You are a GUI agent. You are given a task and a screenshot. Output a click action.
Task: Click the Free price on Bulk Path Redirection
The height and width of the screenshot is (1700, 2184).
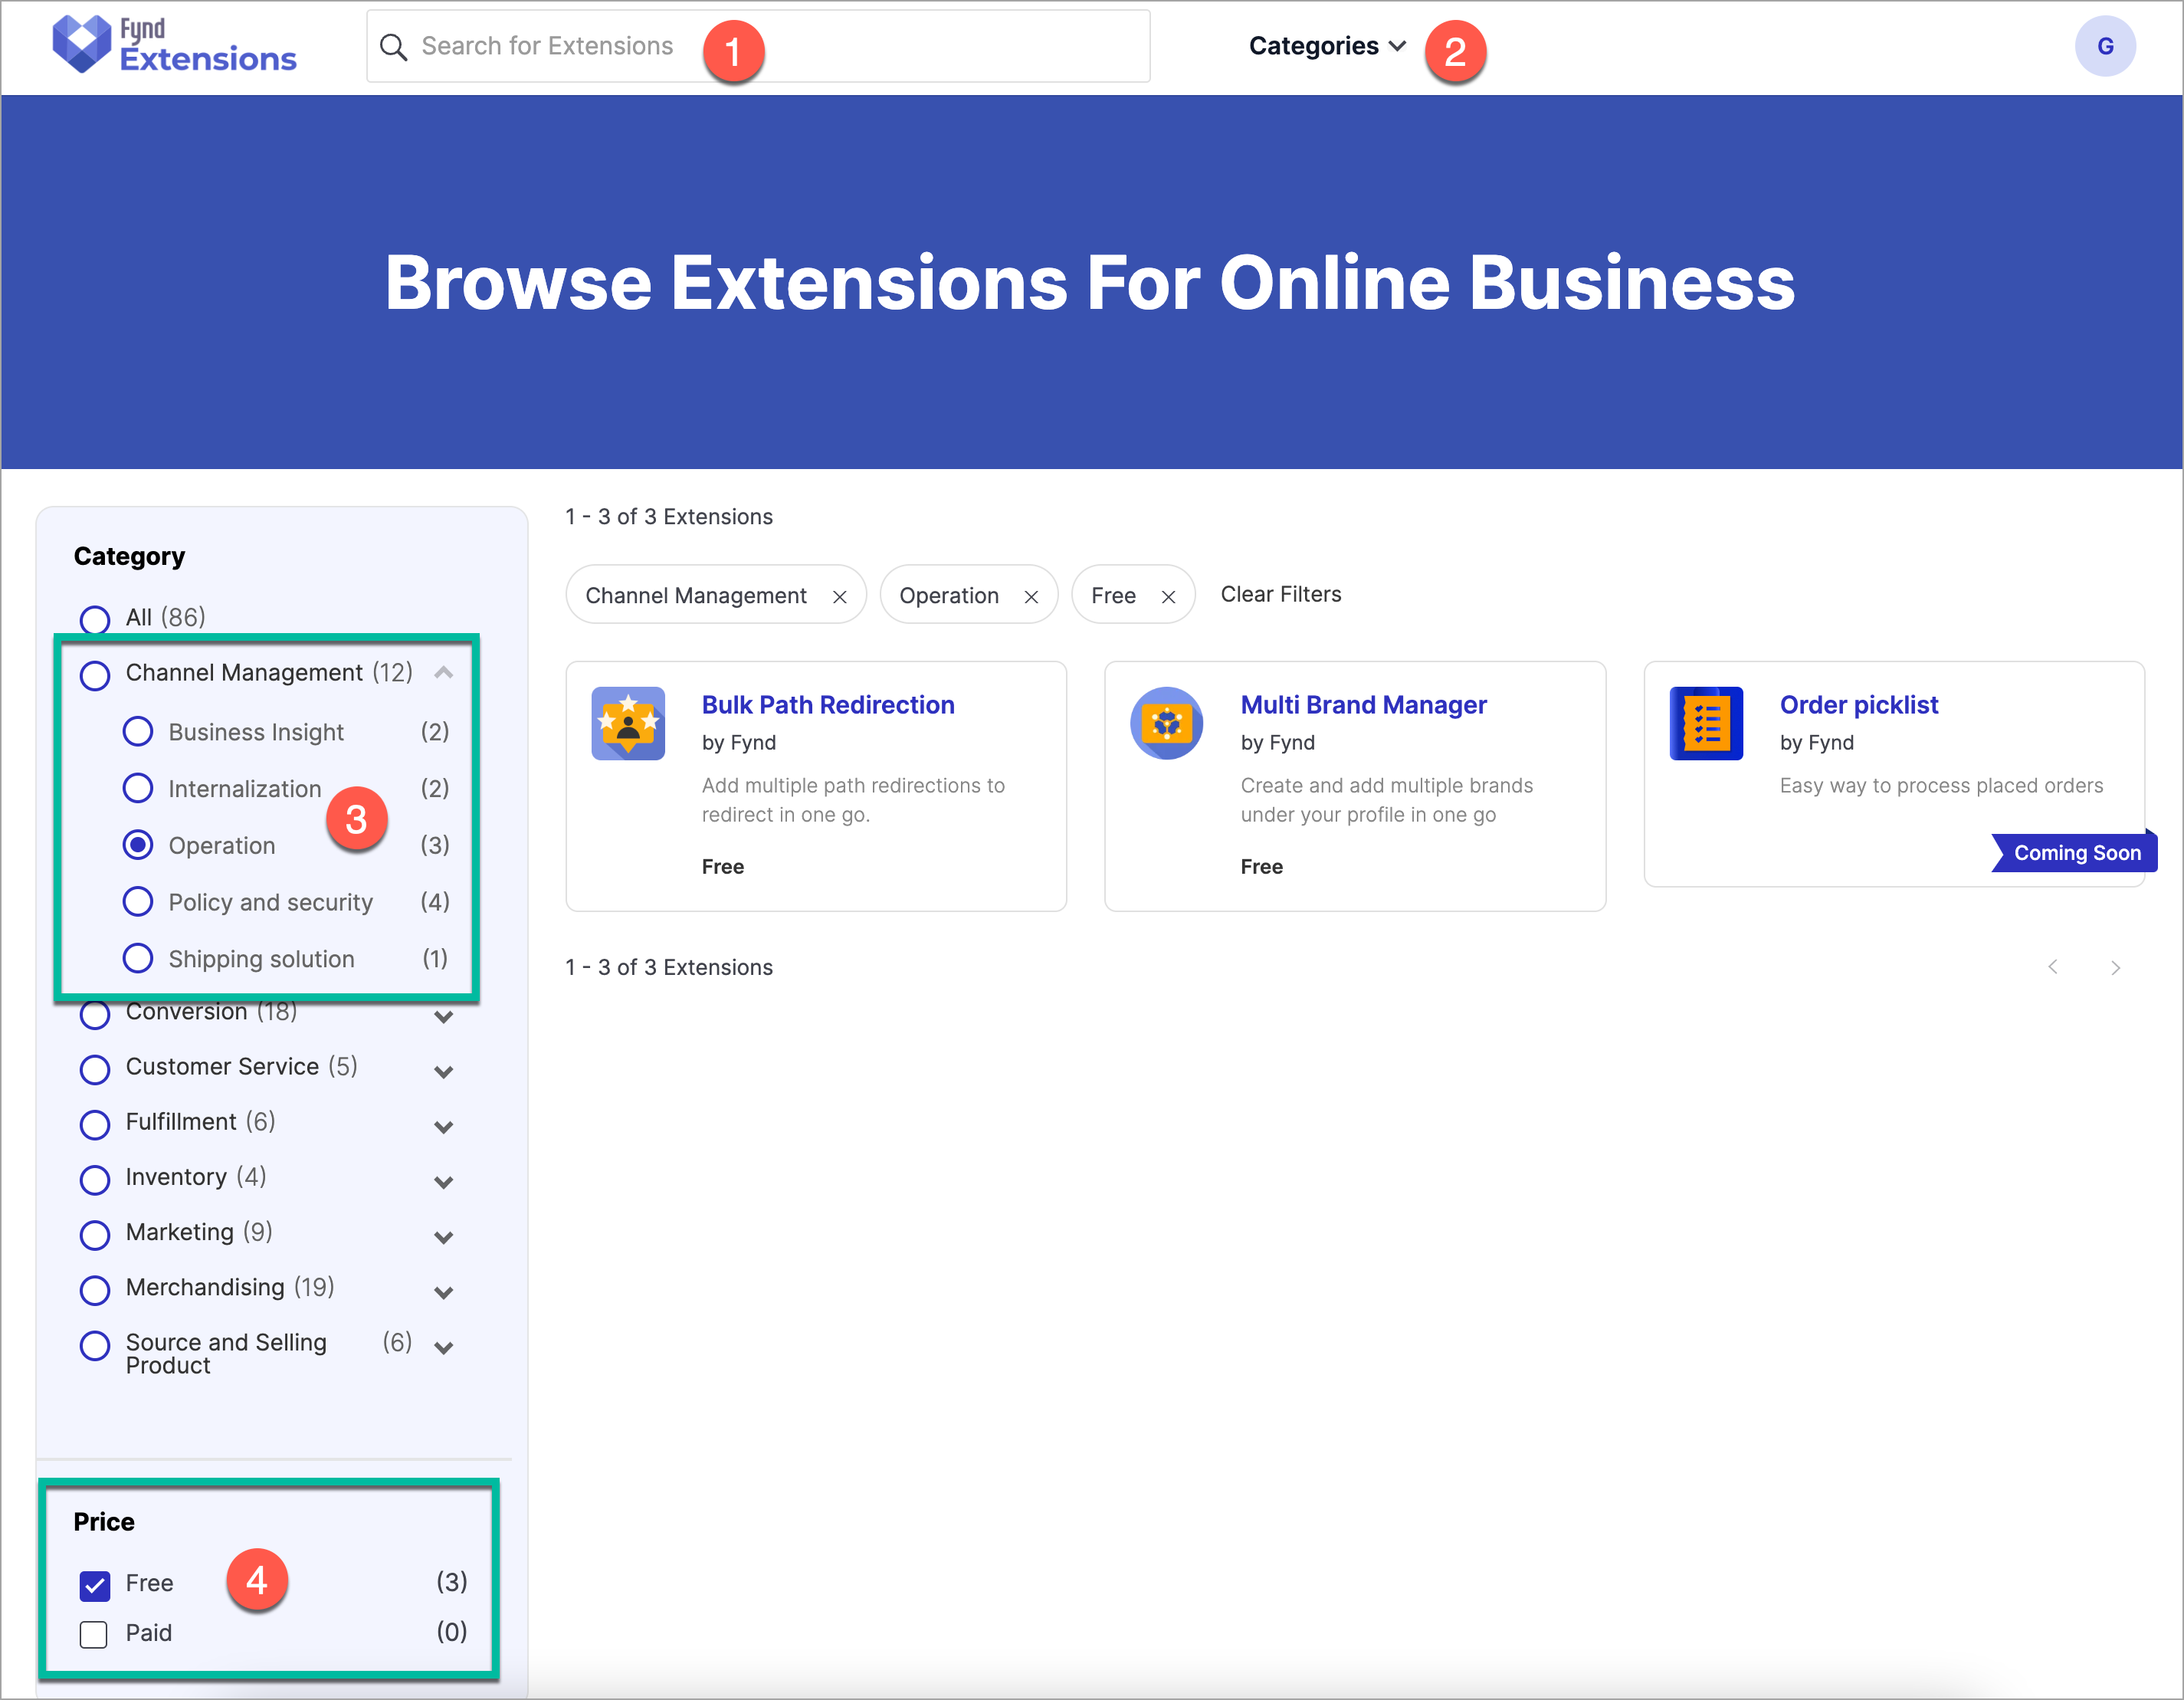pos(722,867)
